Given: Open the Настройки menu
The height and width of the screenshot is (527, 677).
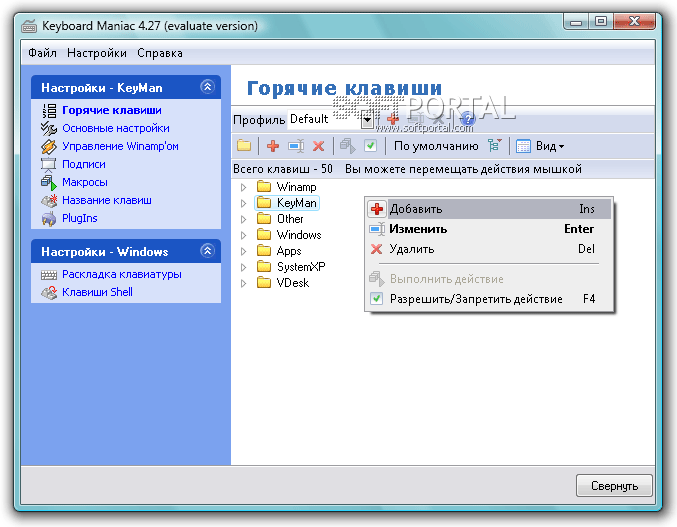Looking at the screenshot, I should tap(97, 53).
